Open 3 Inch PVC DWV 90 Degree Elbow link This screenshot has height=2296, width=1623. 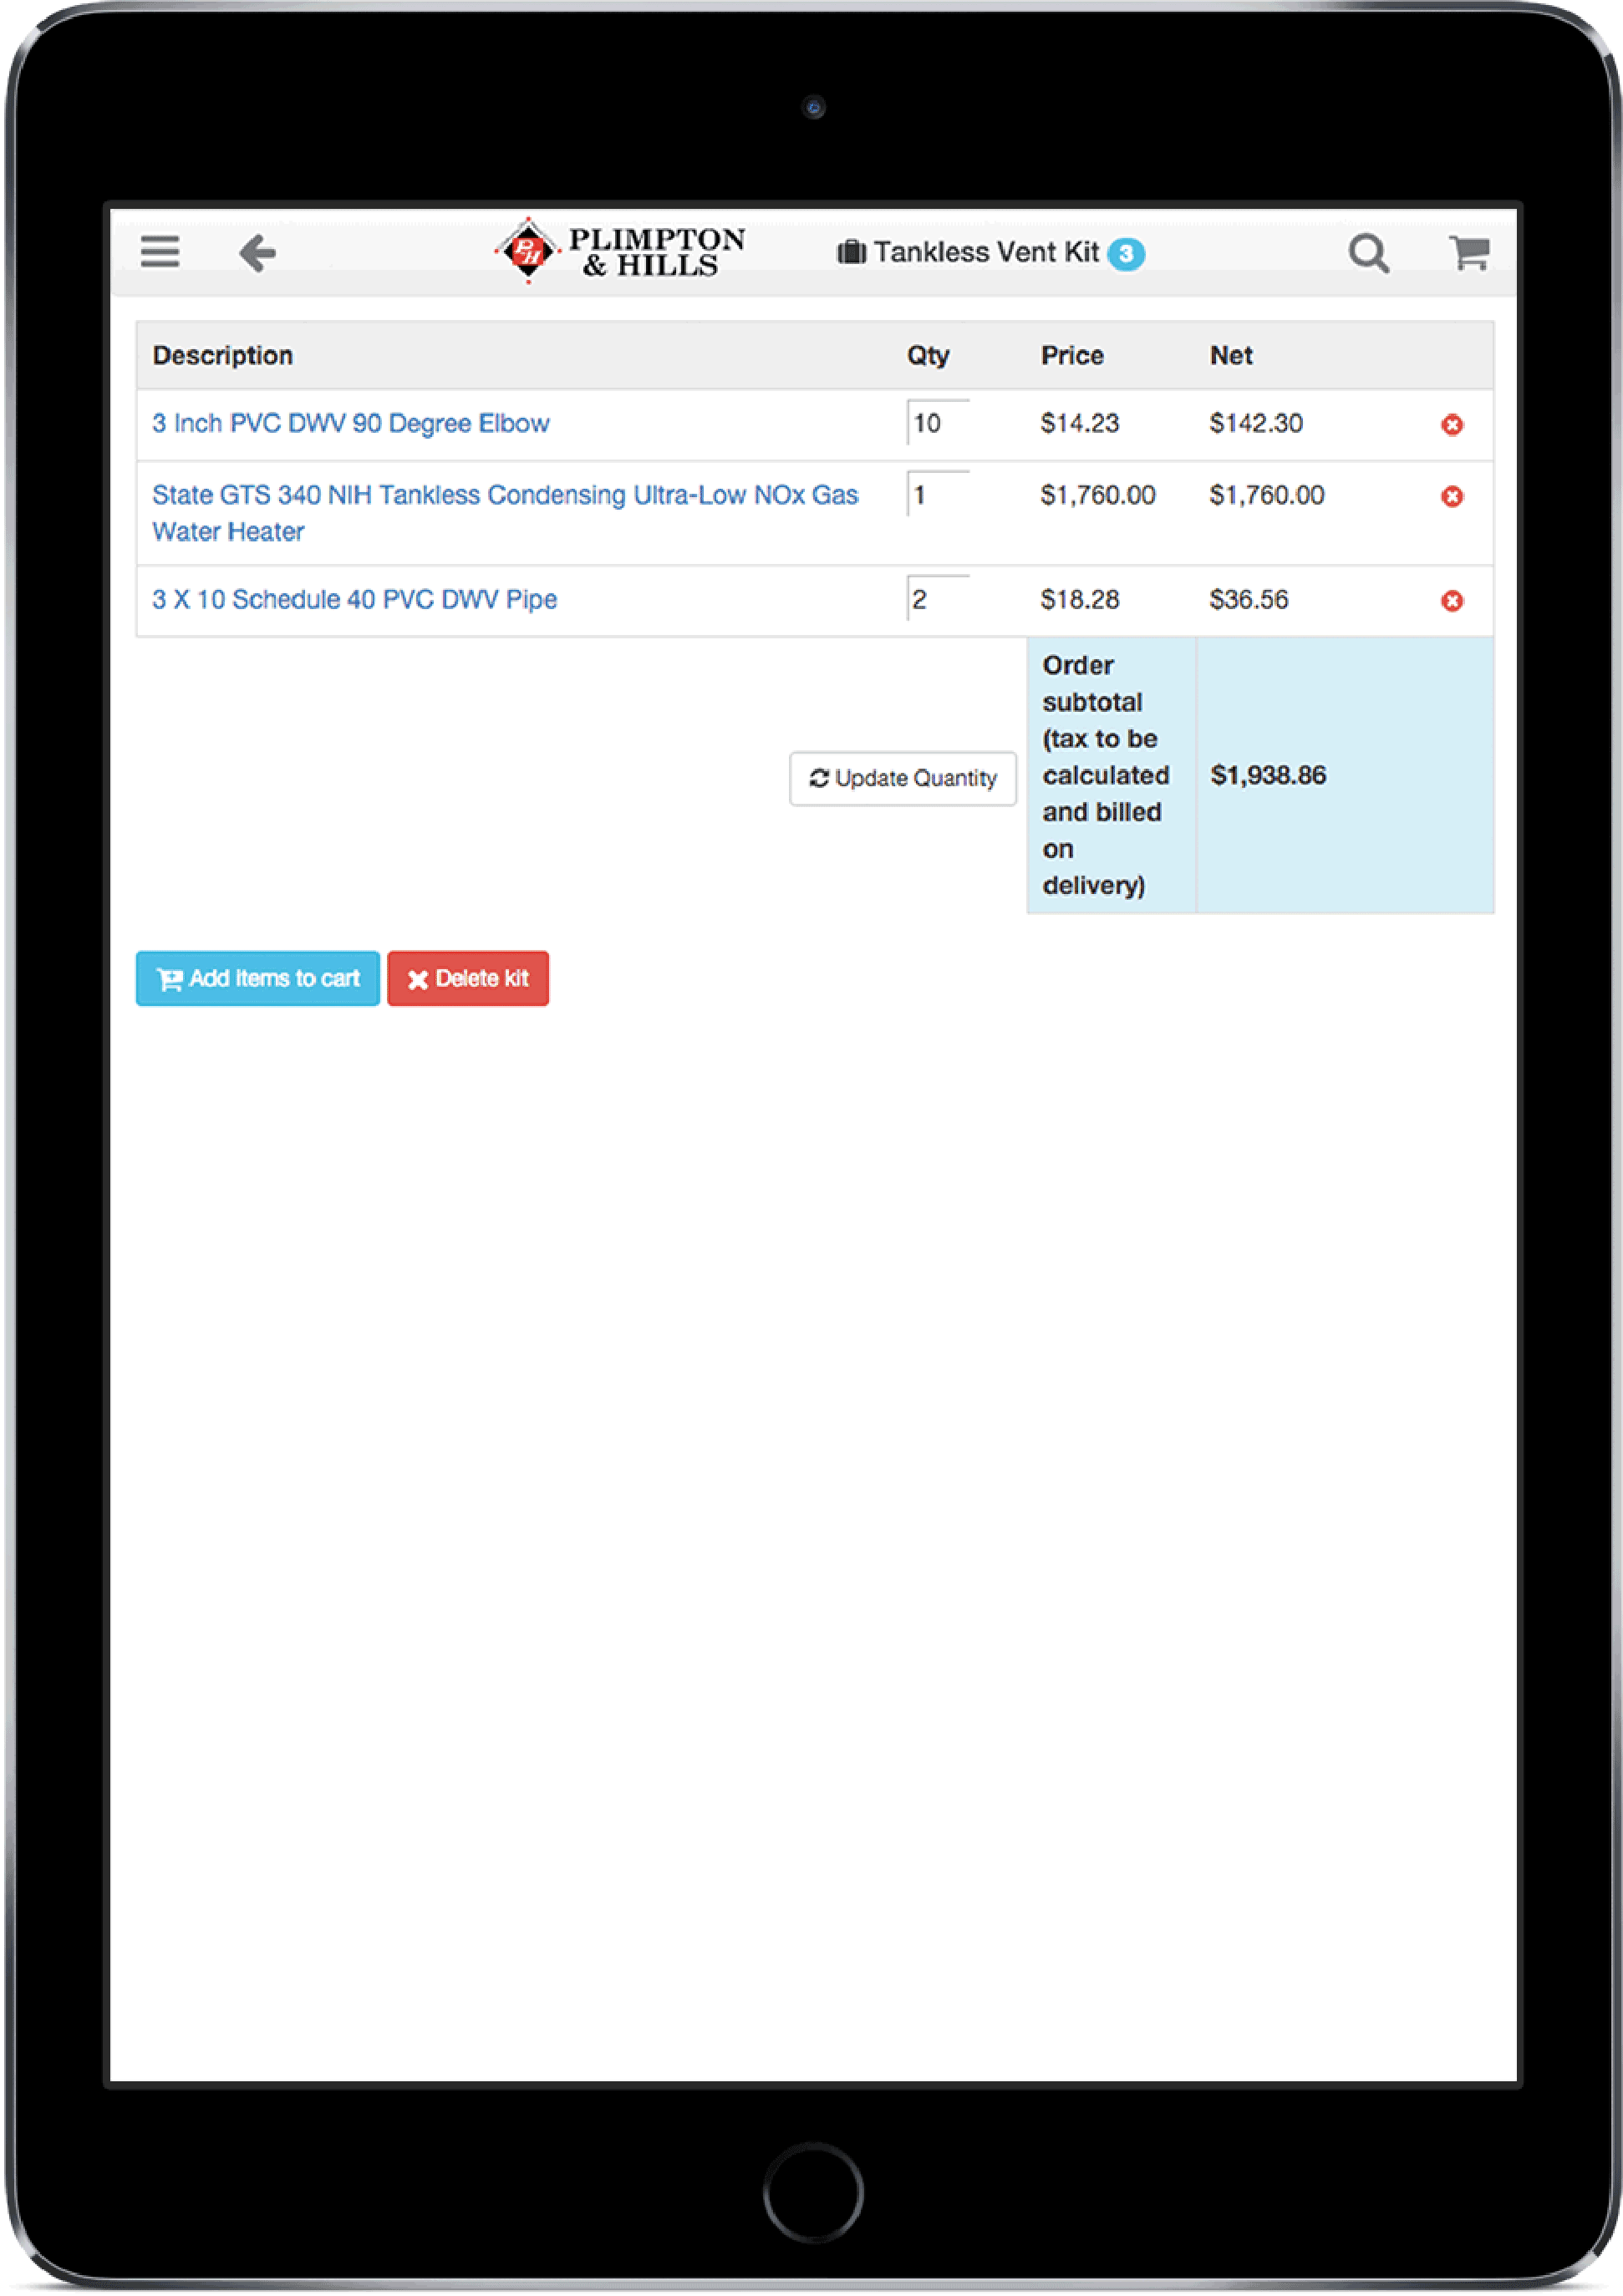click(x=351, y=423)
